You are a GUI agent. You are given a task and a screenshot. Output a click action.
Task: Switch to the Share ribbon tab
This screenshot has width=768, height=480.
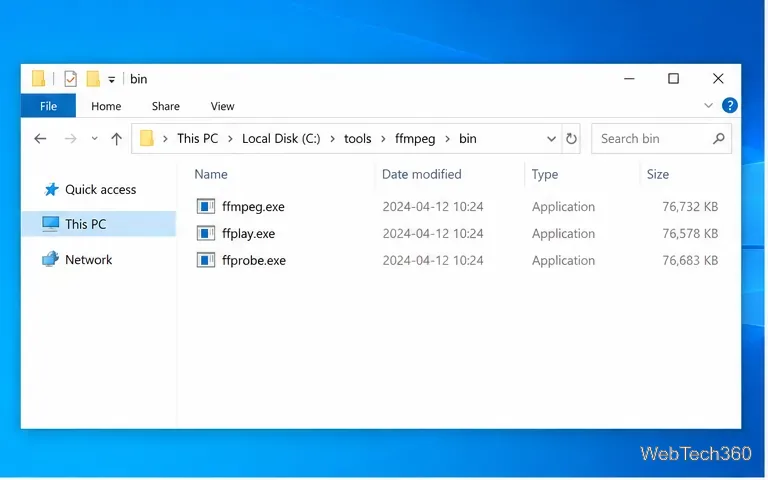tap(166, 106)
